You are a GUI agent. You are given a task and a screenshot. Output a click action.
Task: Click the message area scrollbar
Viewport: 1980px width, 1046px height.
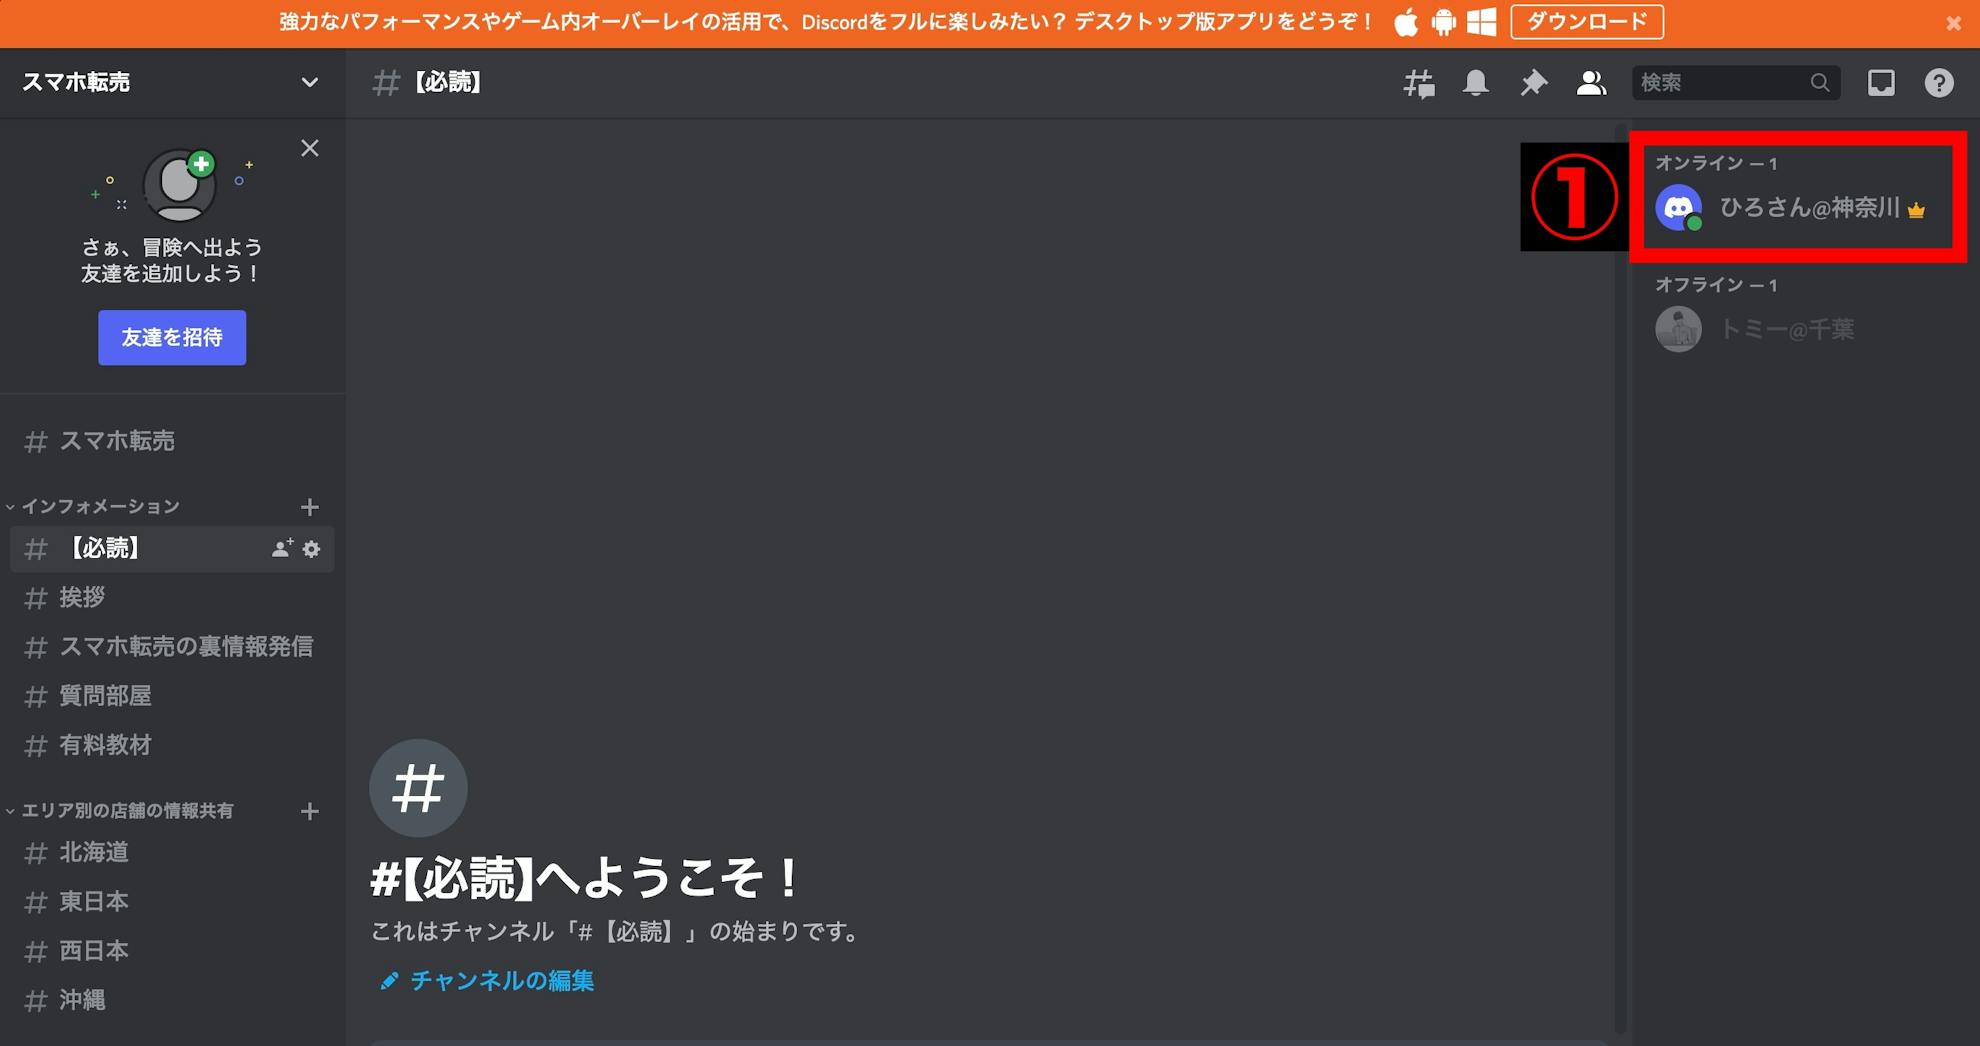tap(1621, 580)
